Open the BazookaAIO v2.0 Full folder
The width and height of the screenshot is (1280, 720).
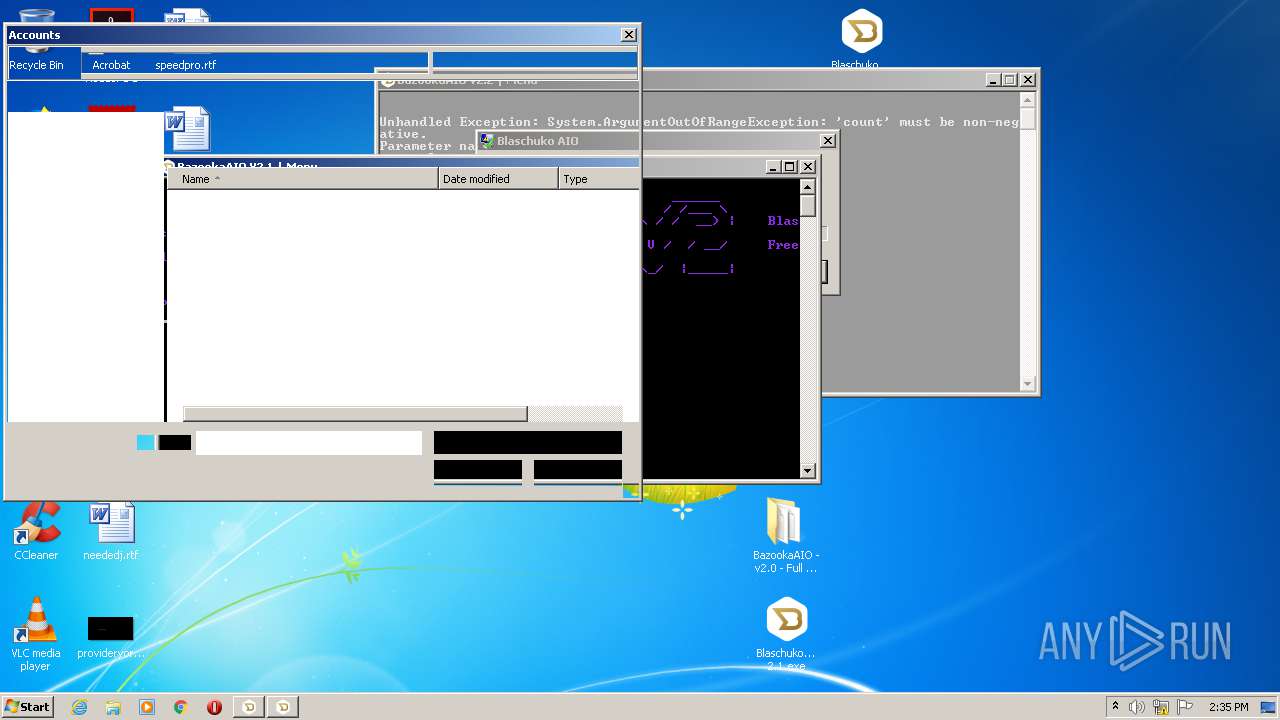tap(786, 535)
